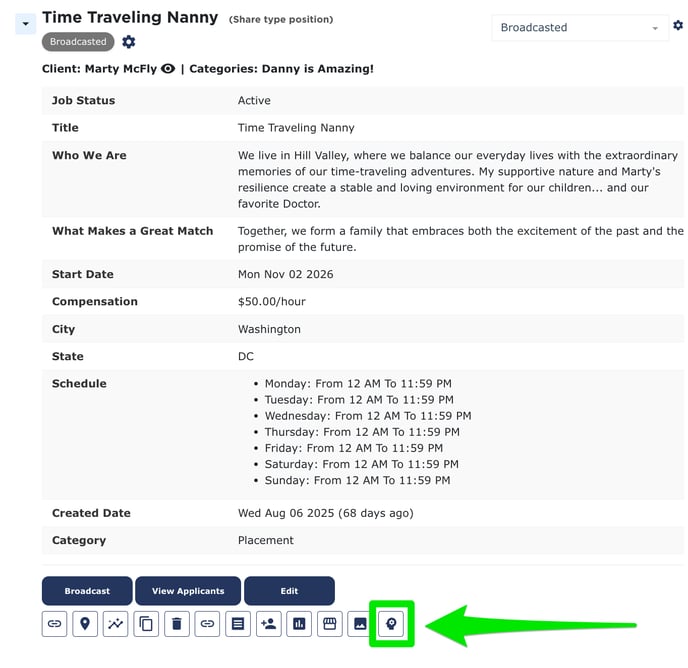Open the bar chart report icon
Screen dimensions: 688x668
[299, 624]
